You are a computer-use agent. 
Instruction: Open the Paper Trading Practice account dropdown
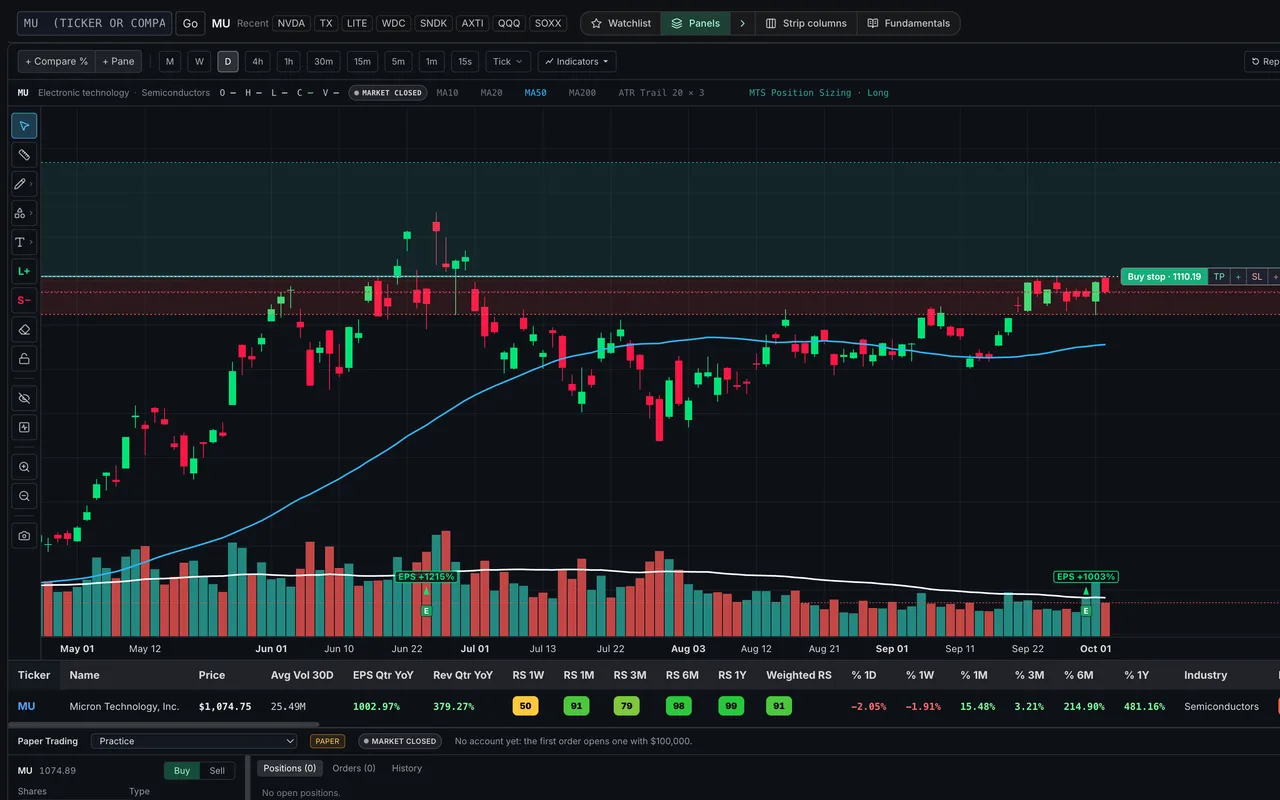[194, 741]
